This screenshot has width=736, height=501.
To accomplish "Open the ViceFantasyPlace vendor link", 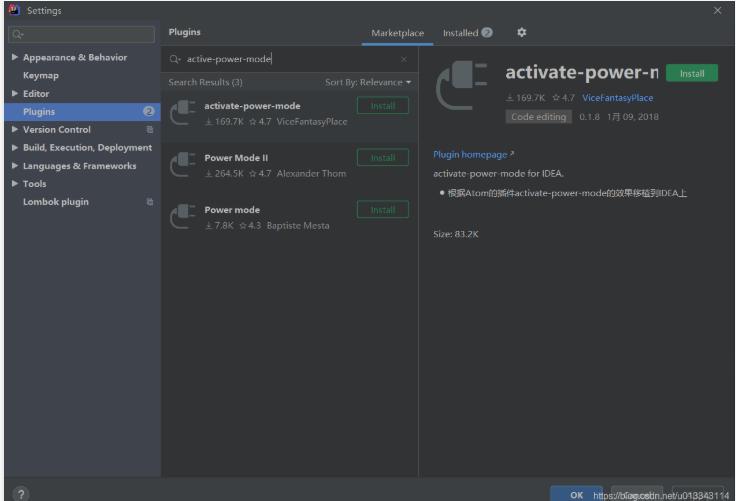I will (x=618, y=98).
